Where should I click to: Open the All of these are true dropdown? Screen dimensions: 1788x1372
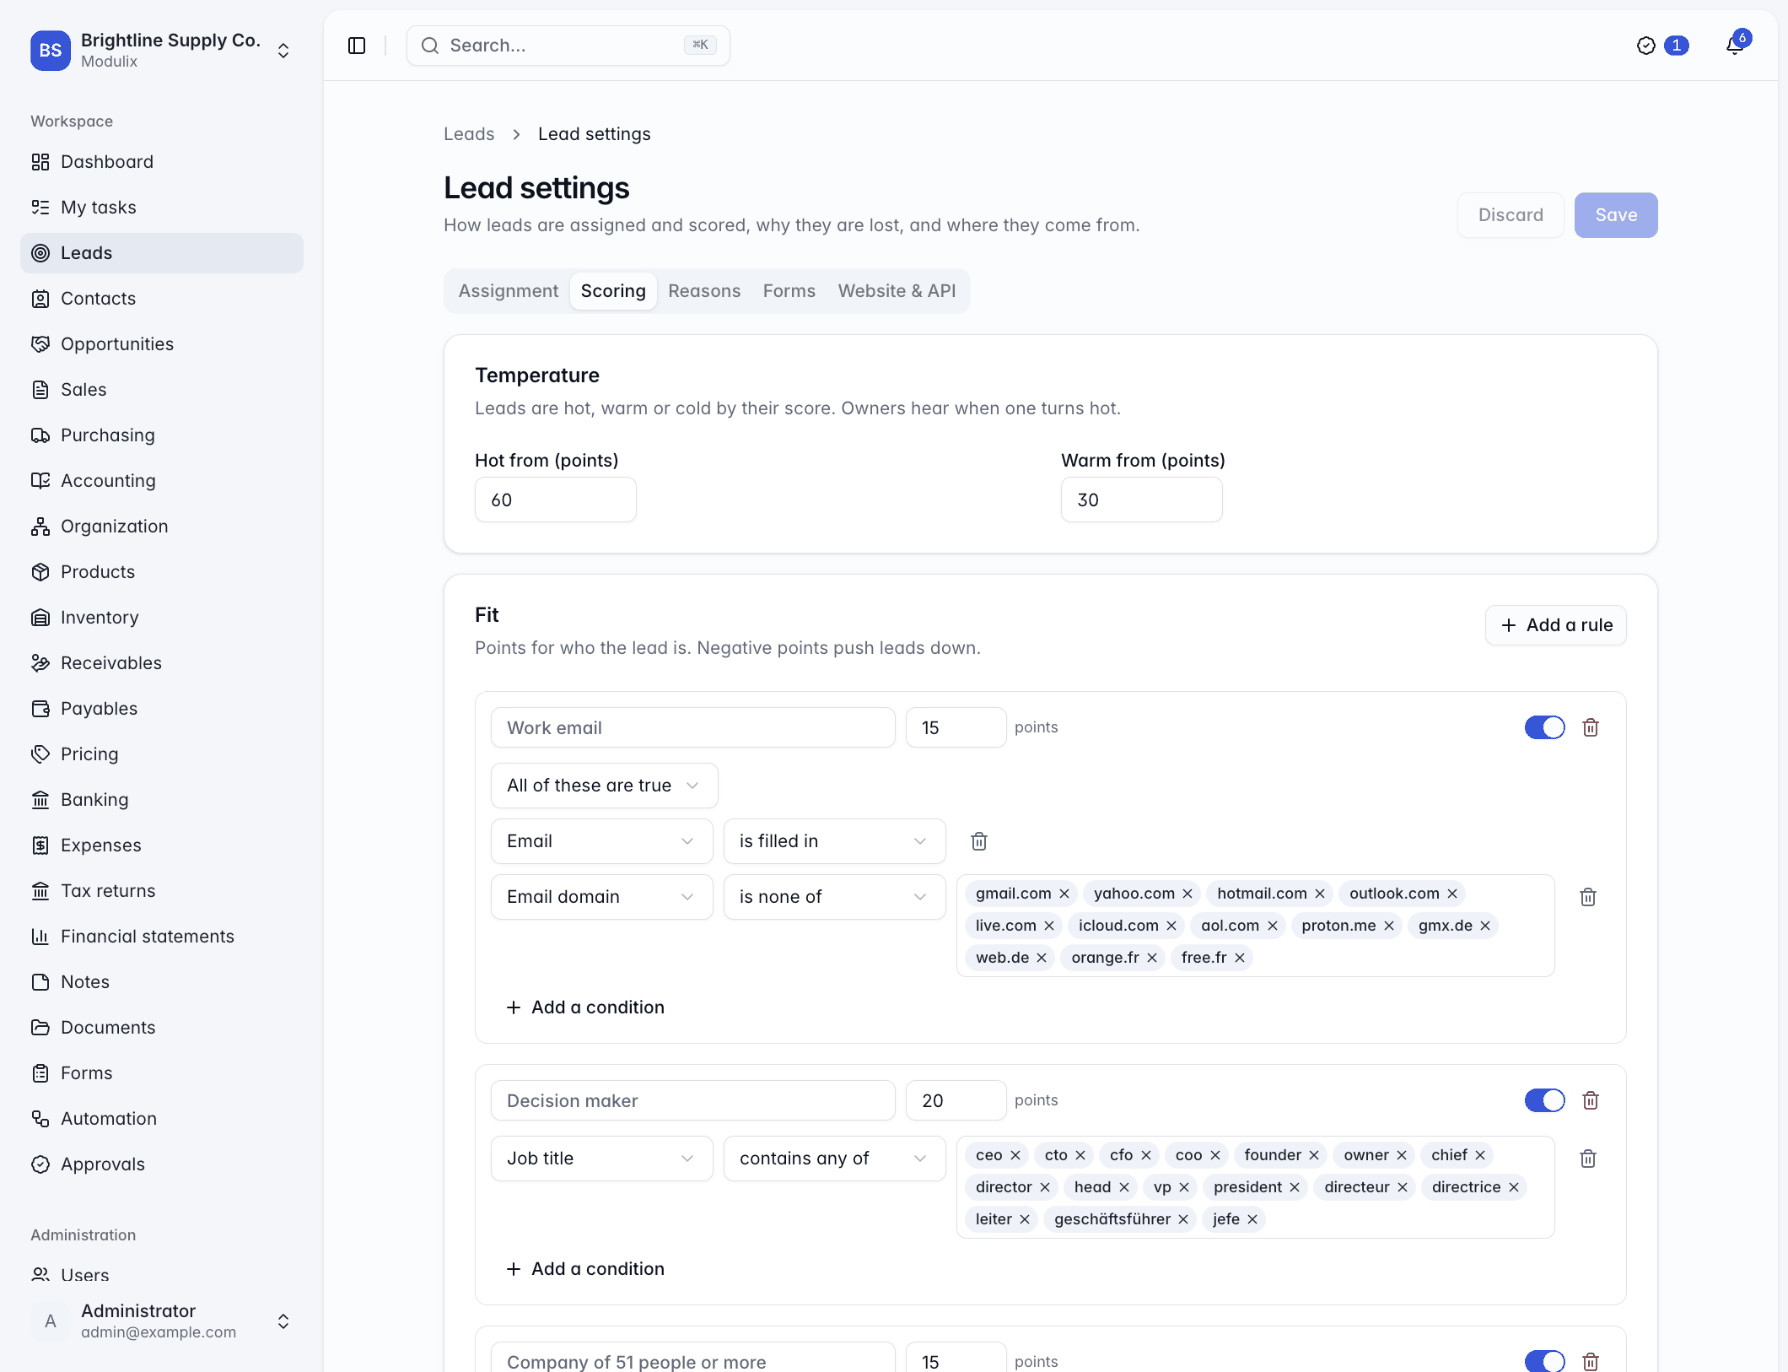click(x=604, y=785)
